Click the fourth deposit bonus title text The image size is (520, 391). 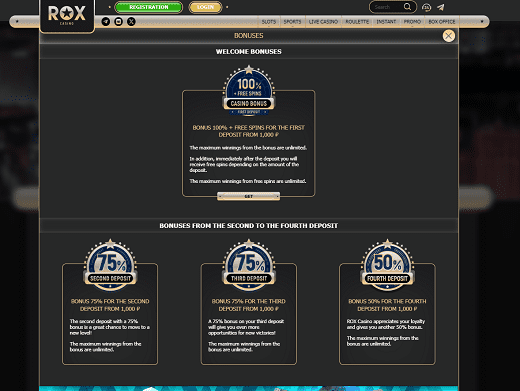[x=387, y=305]
